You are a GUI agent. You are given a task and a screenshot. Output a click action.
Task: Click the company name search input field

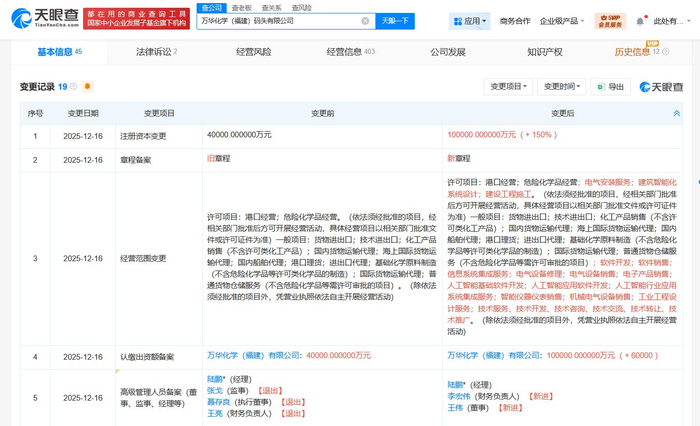pyautogui.click(x=280, y=20)
